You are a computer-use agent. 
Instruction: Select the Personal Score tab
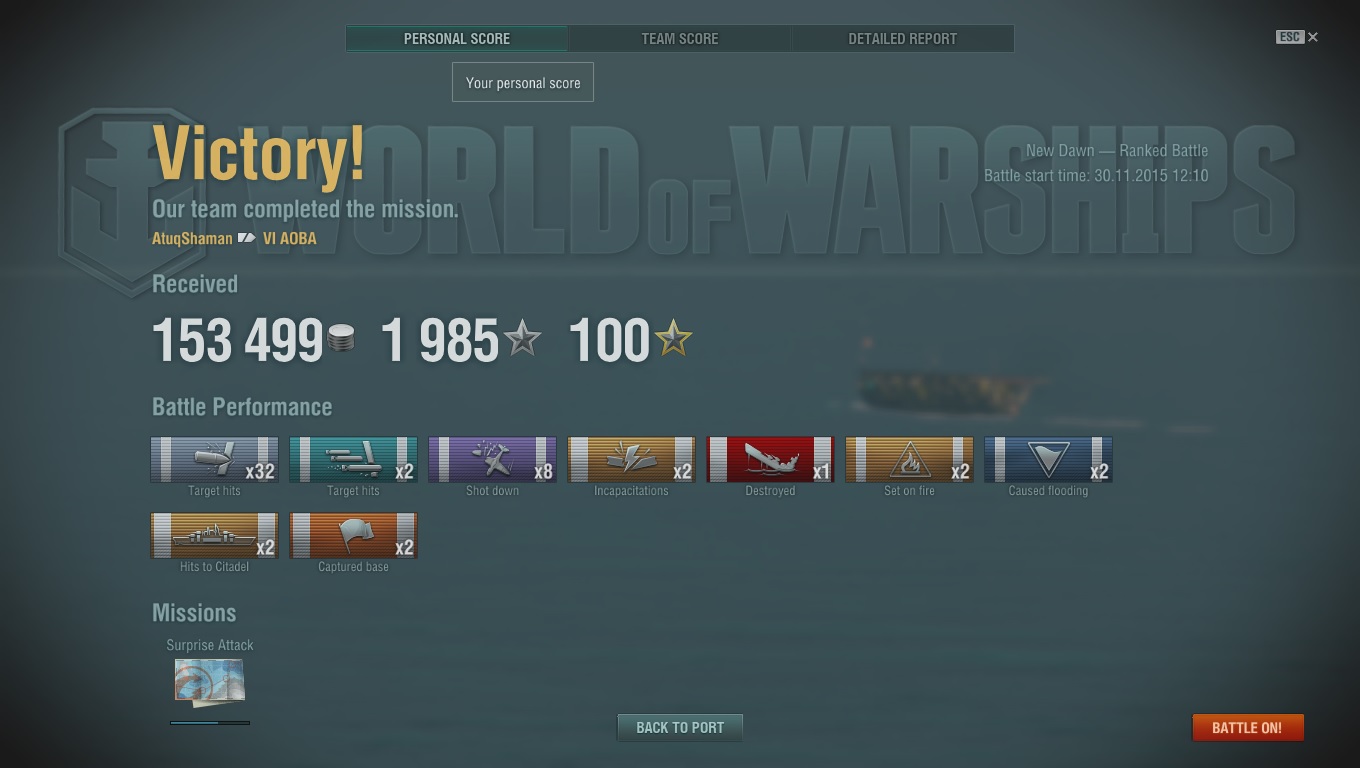tap(457, 39)
